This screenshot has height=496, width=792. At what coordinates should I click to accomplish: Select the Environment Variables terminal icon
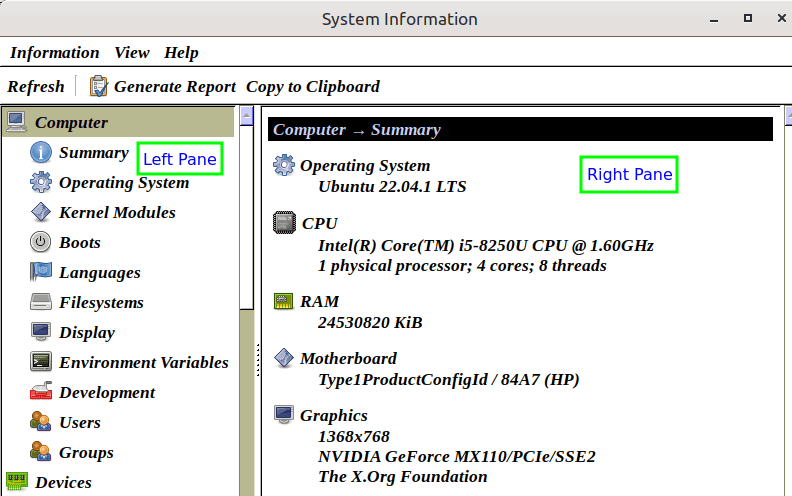[x=41, y=363]
